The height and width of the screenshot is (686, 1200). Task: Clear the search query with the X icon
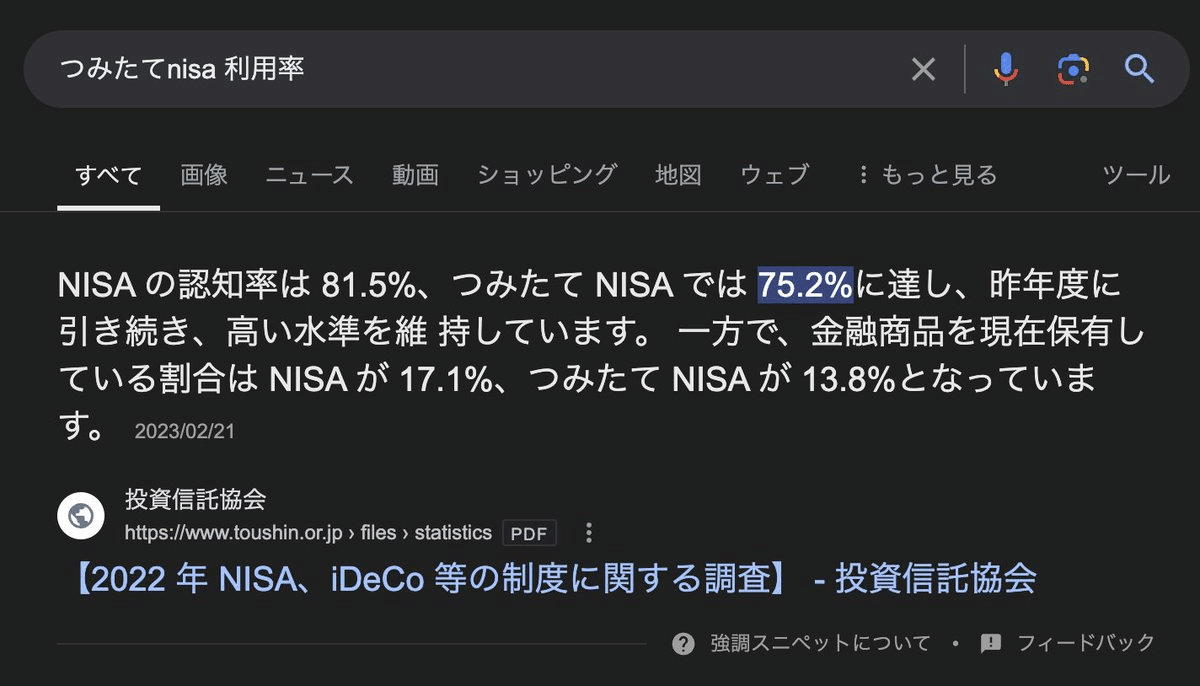(923, 68)
